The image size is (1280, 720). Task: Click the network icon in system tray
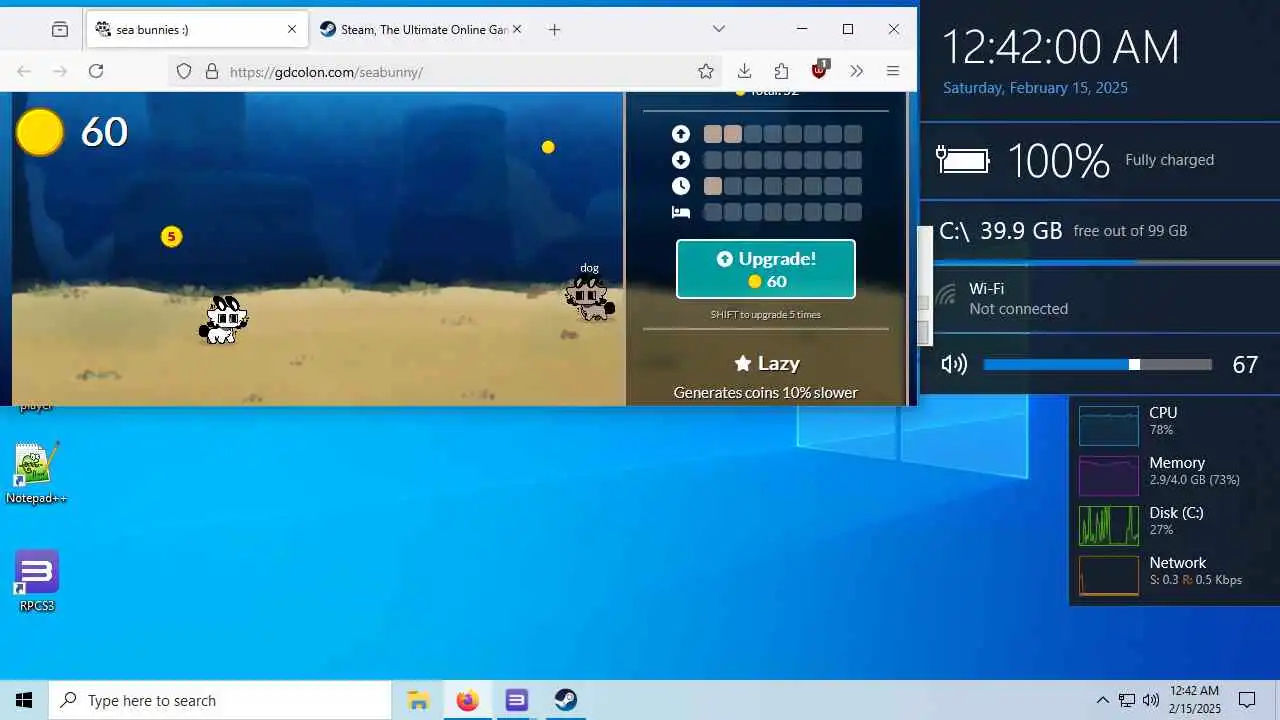pos(1127,700)
